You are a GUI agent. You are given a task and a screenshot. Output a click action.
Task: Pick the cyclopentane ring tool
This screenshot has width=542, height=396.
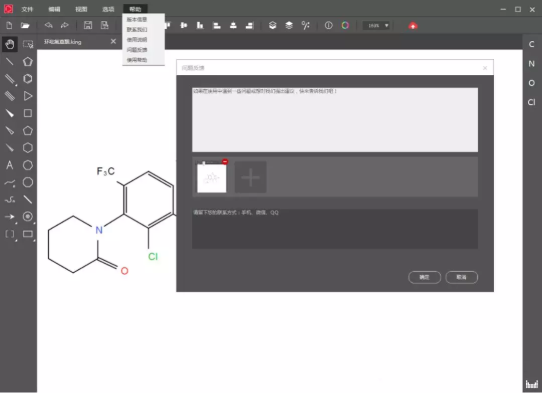tap(28, 131)
